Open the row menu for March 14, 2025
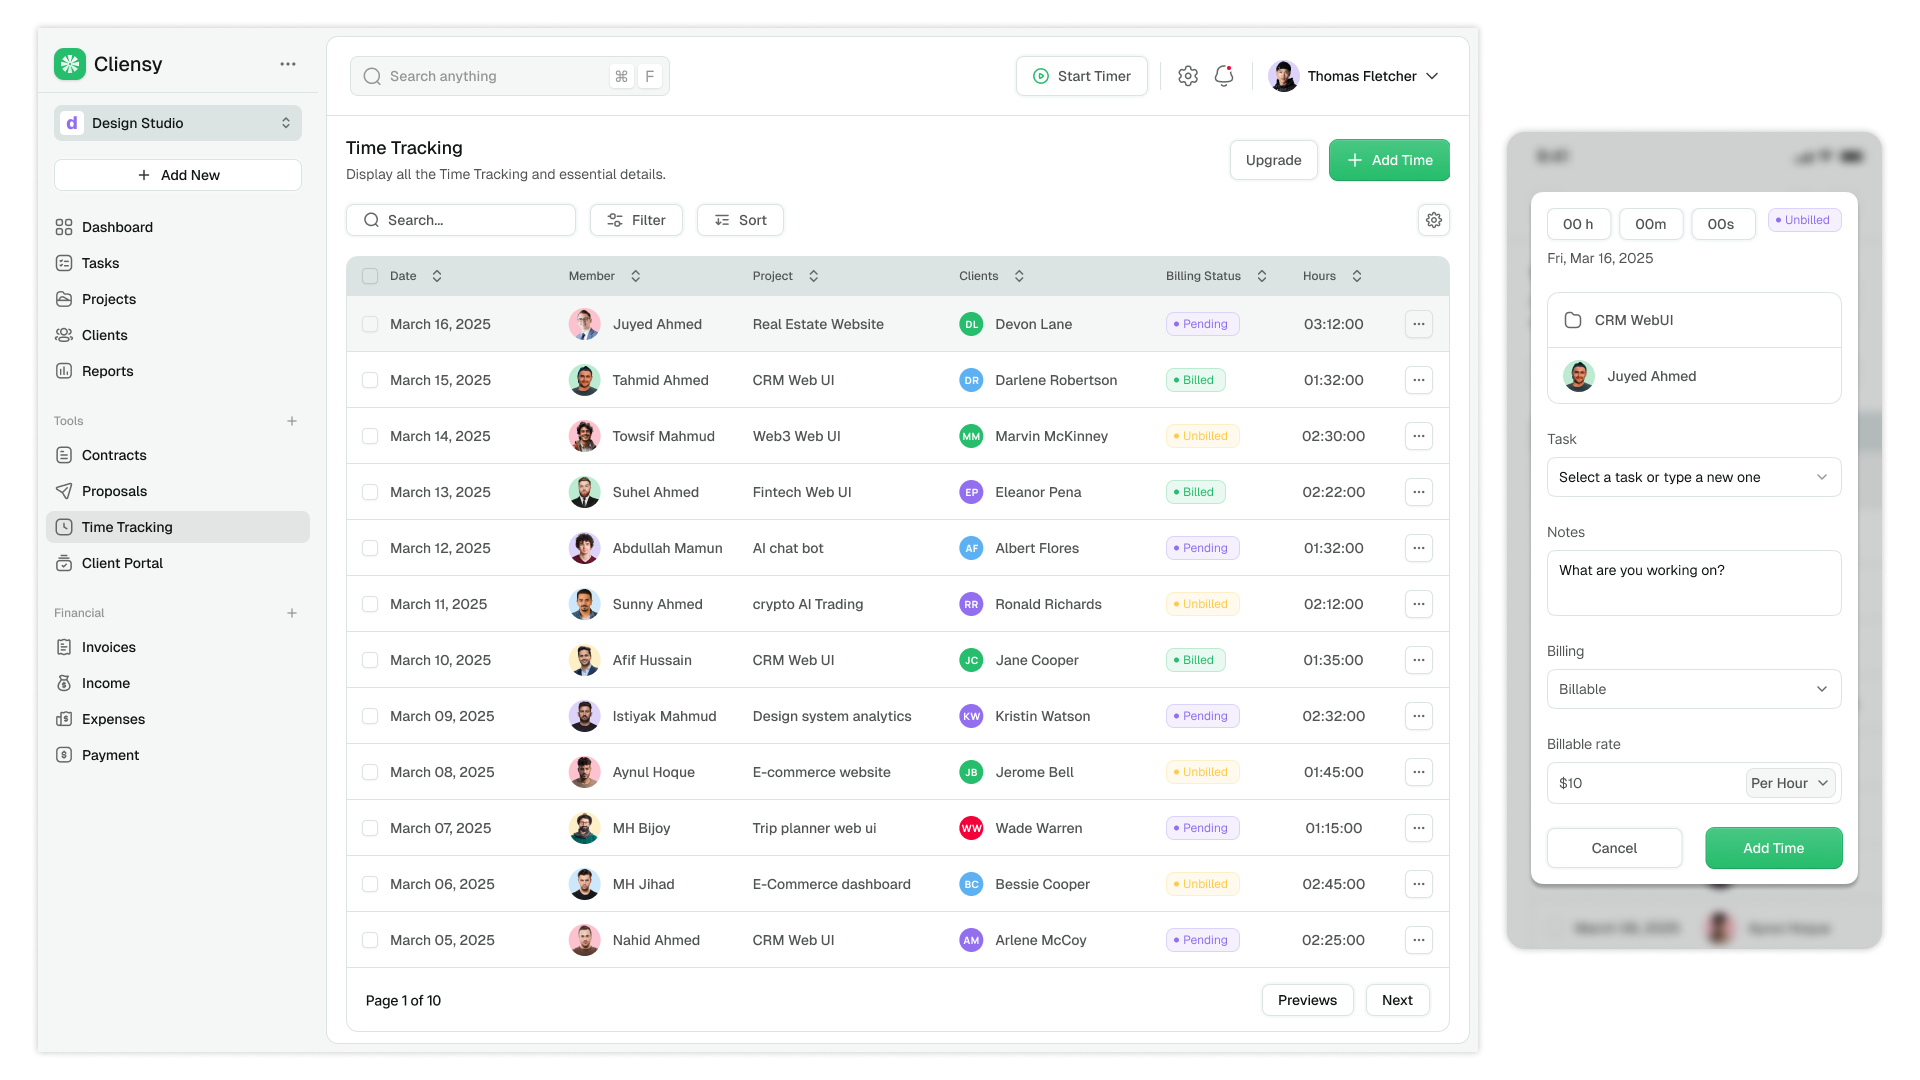 pyautogui.click(x=1419, y=436)
